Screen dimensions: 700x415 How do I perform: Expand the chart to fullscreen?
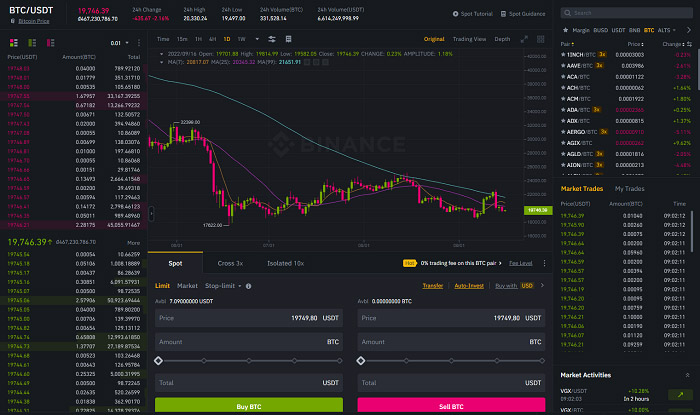coord(524,39)
